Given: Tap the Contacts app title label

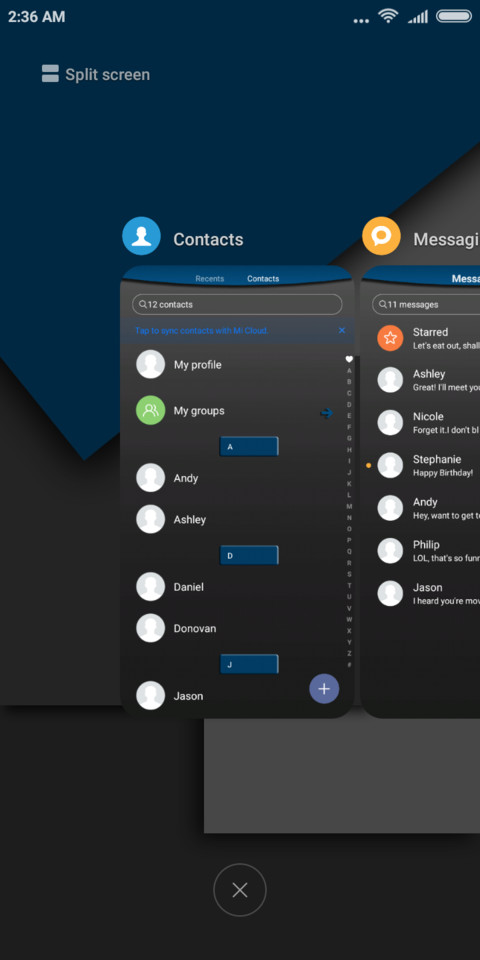Looking at the screenshot, I should click(x=208, y=239).
